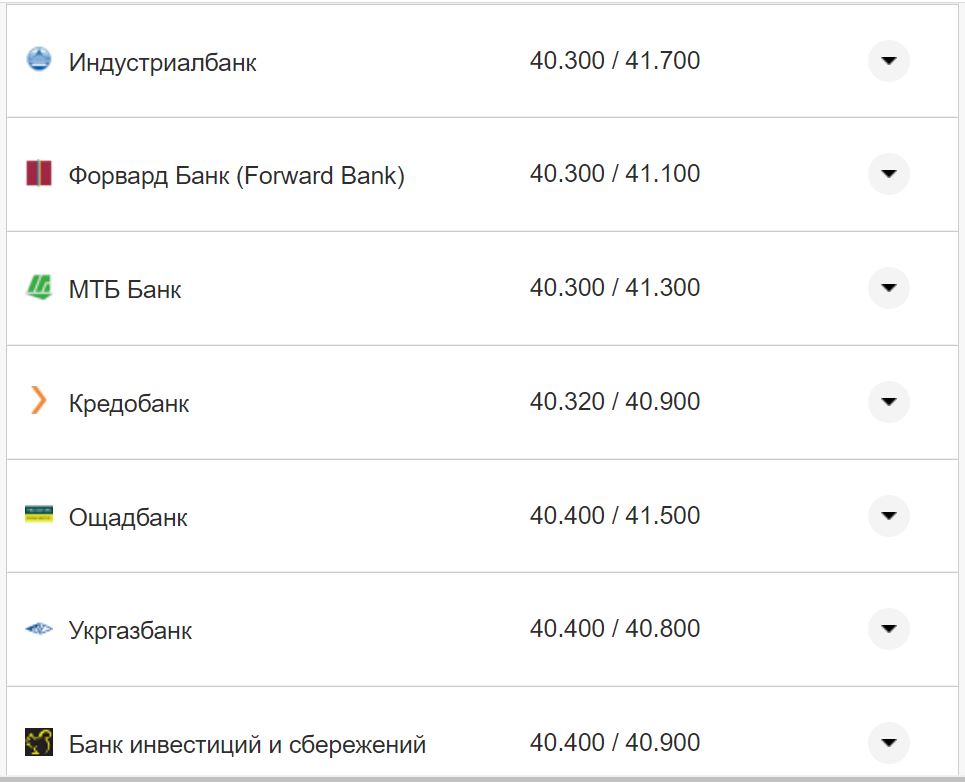Open the Кредобанк dropdown arrow
Screen dimensions: 965x782
[x=888, y=403]
